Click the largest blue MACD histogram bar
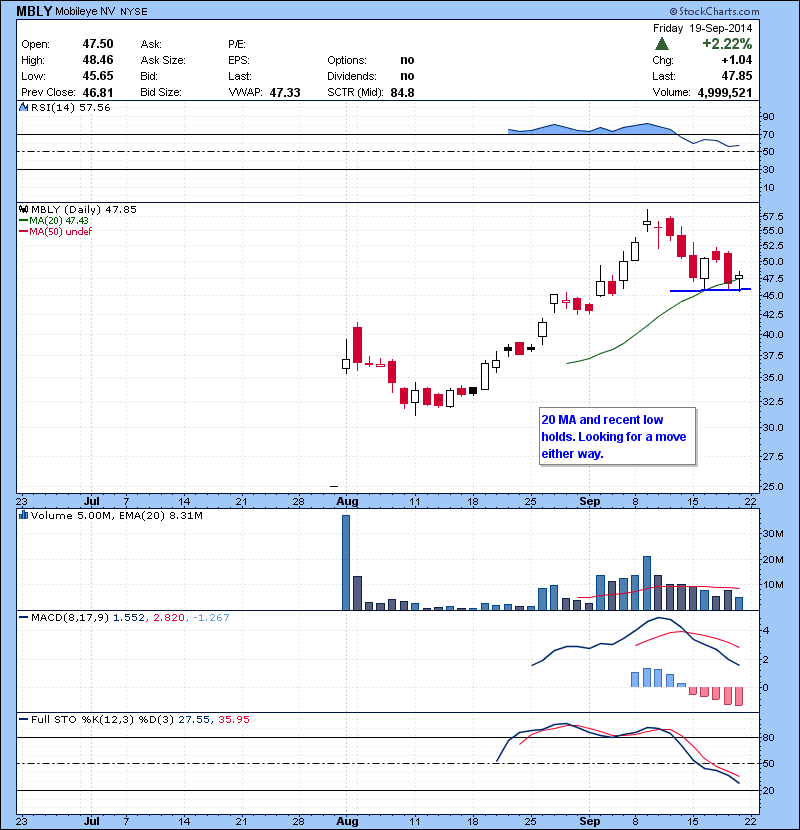The height and width of the screenshot is (830, 800). (647, 677)
